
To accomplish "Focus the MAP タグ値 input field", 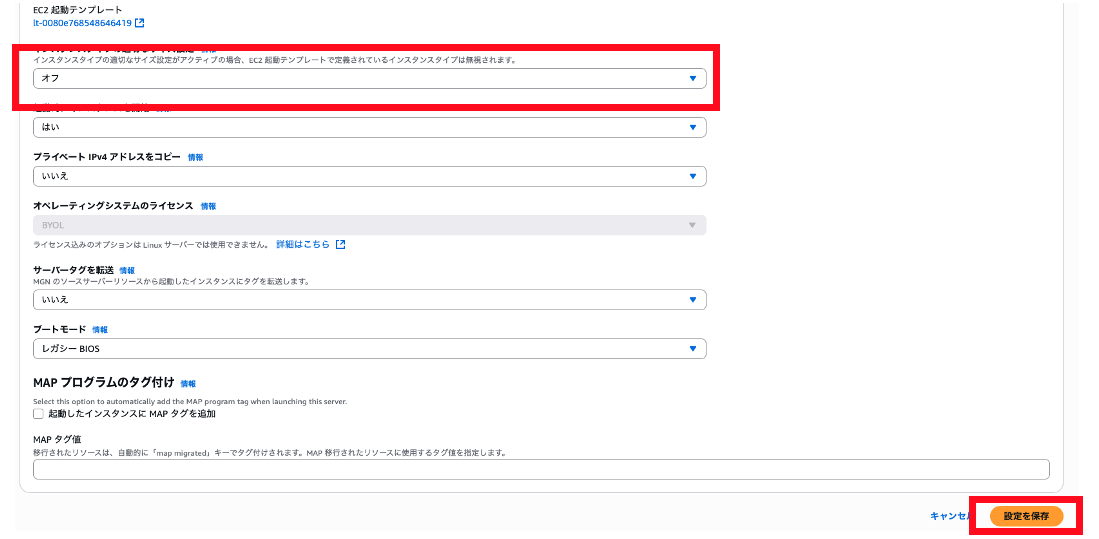I will pyautogui.click(x=541, y=470).
